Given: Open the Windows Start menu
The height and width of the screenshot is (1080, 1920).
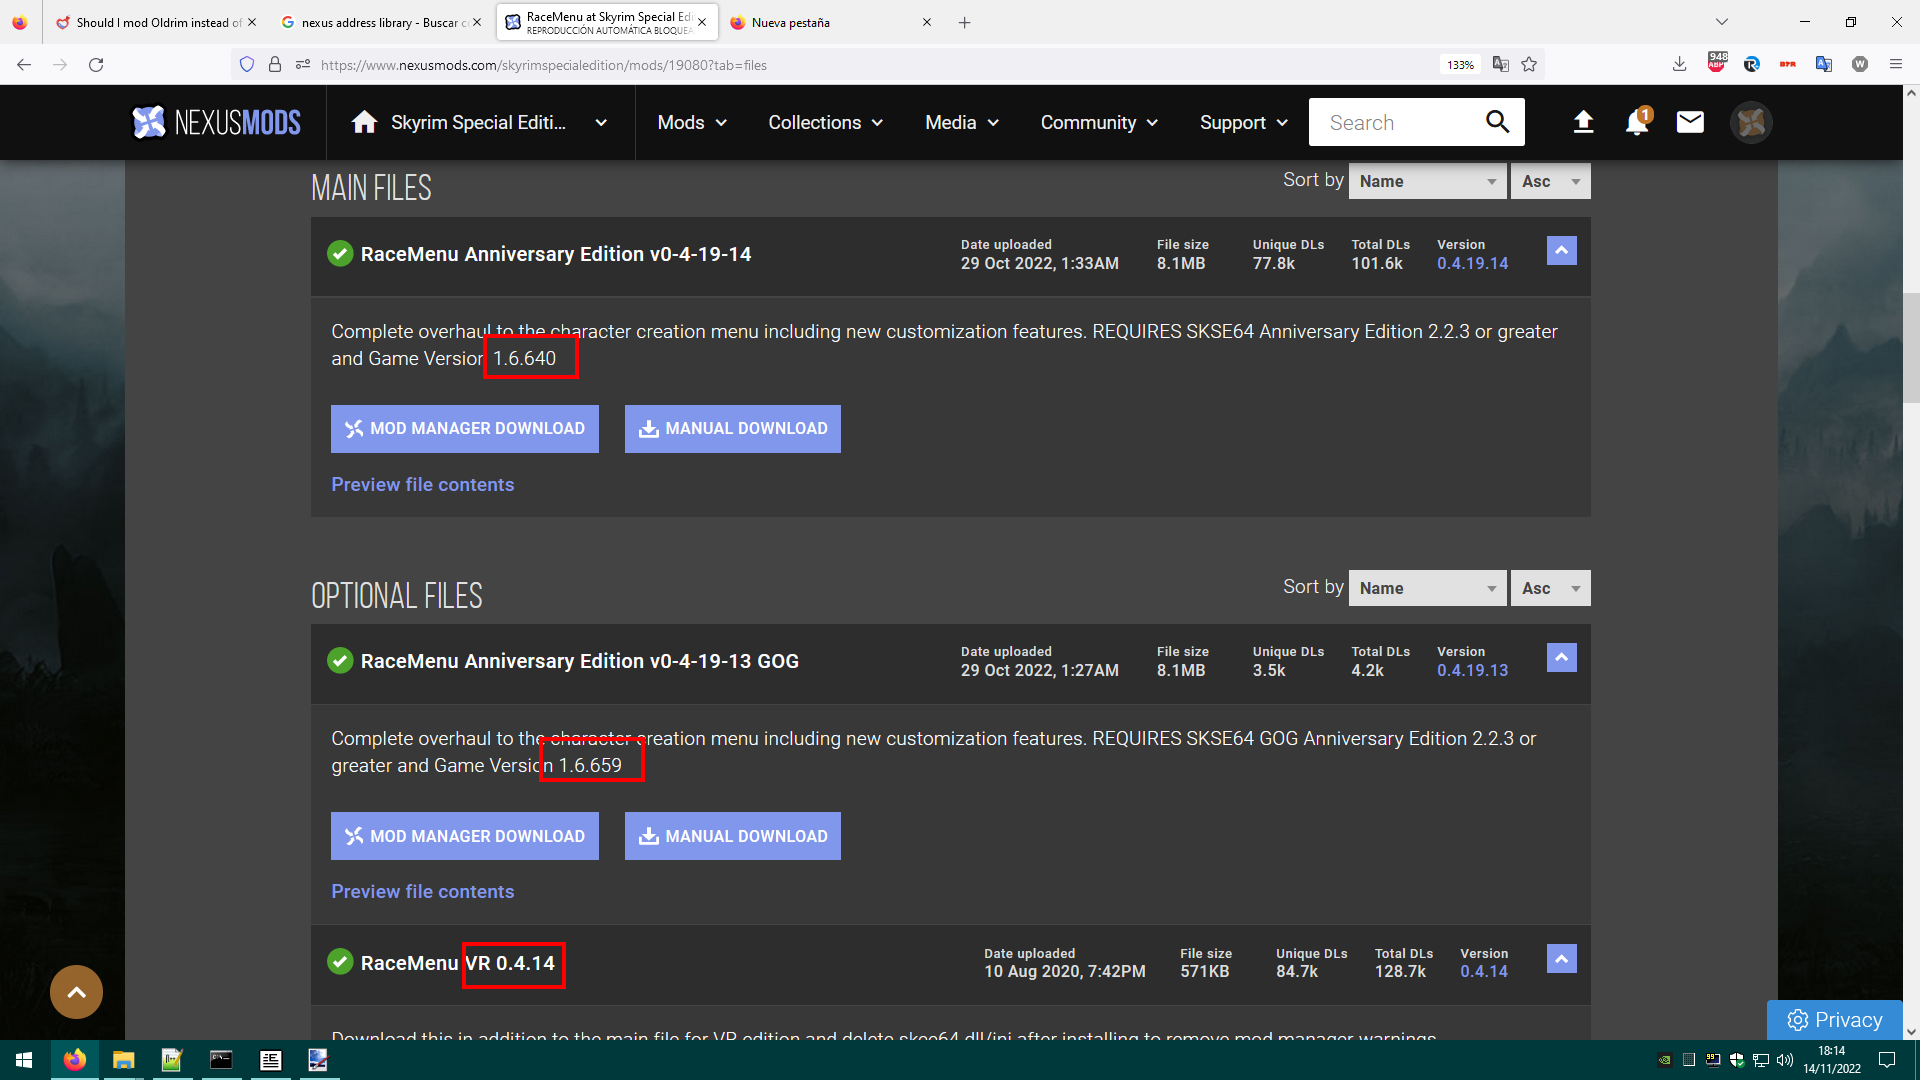Looking at the screenshot, I should pyautogui.click(x=24, y=1060).
